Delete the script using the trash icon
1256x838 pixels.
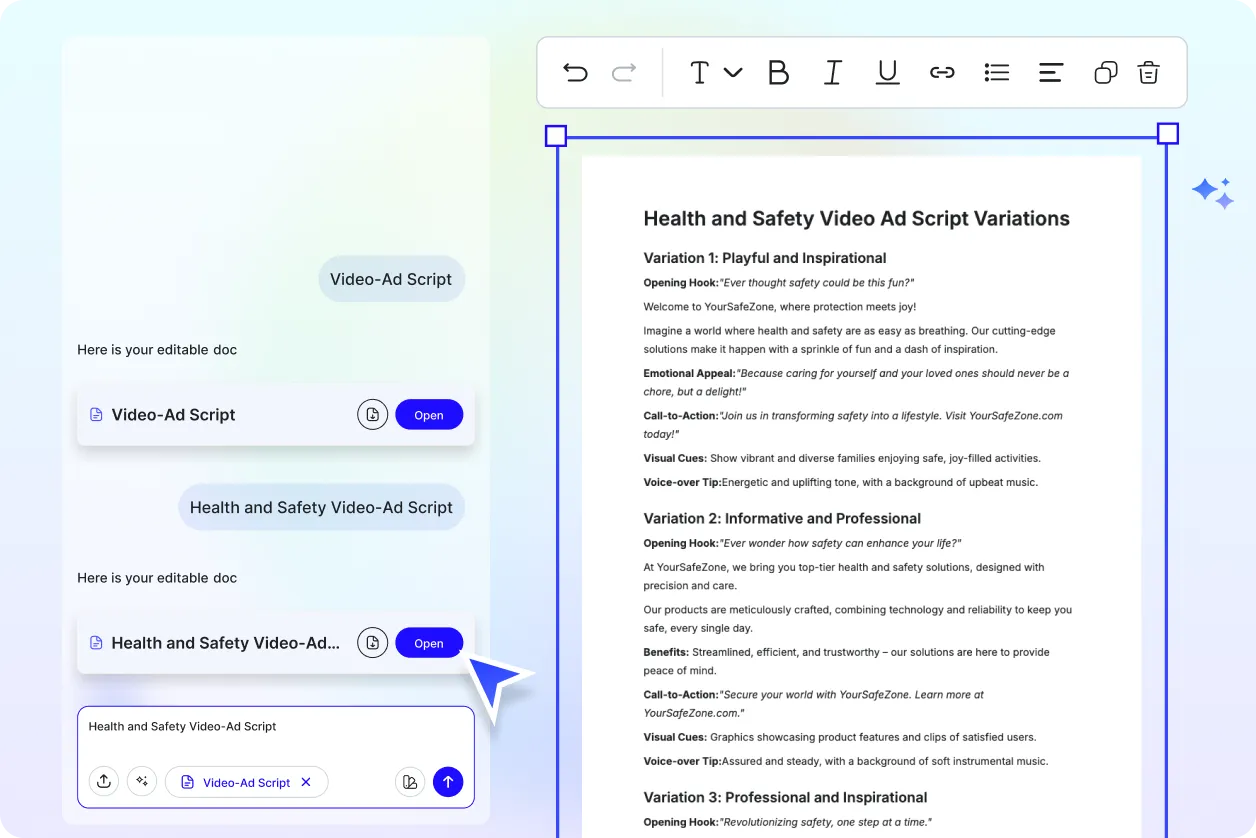(x=1148, y=72)
